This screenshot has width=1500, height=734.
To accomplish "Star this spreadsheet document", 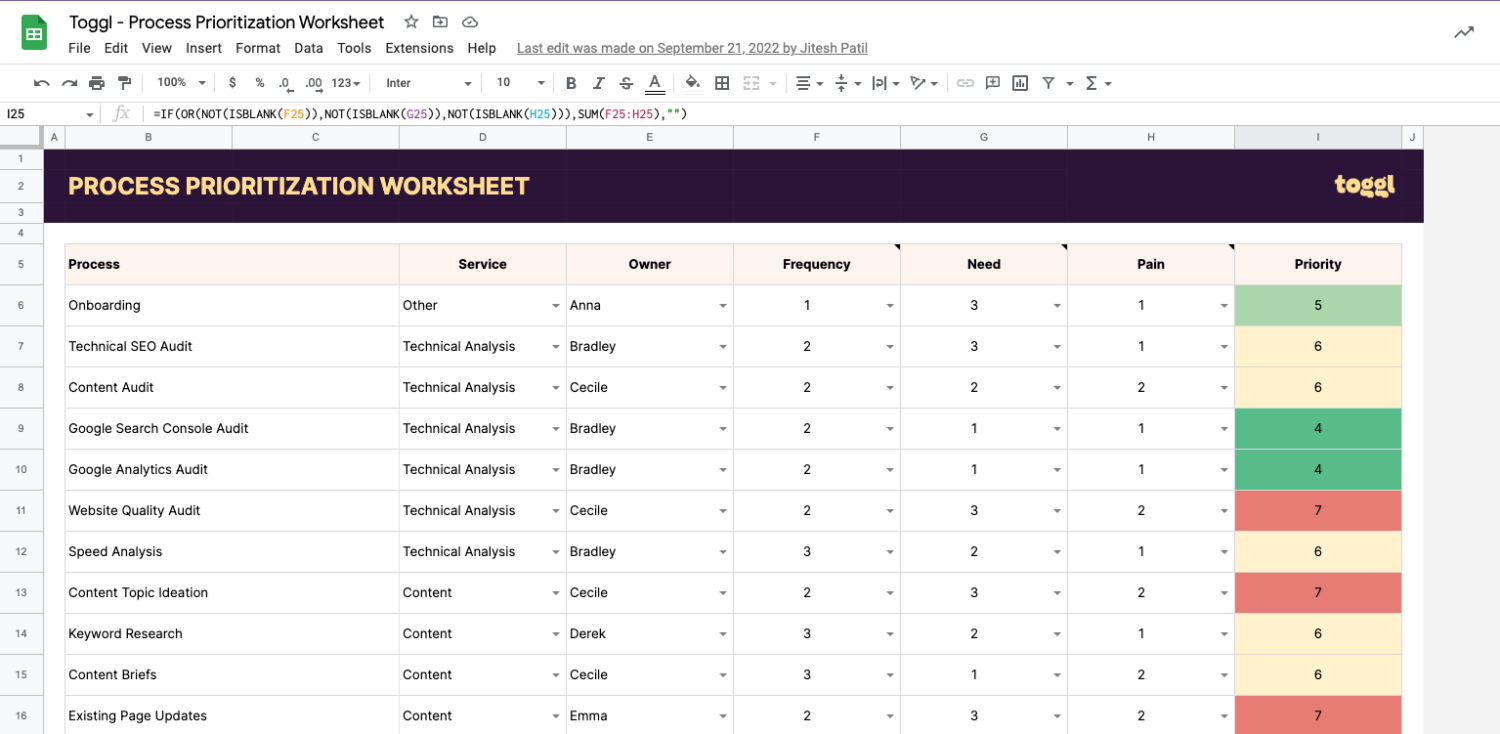I will [x=411, y=22].
